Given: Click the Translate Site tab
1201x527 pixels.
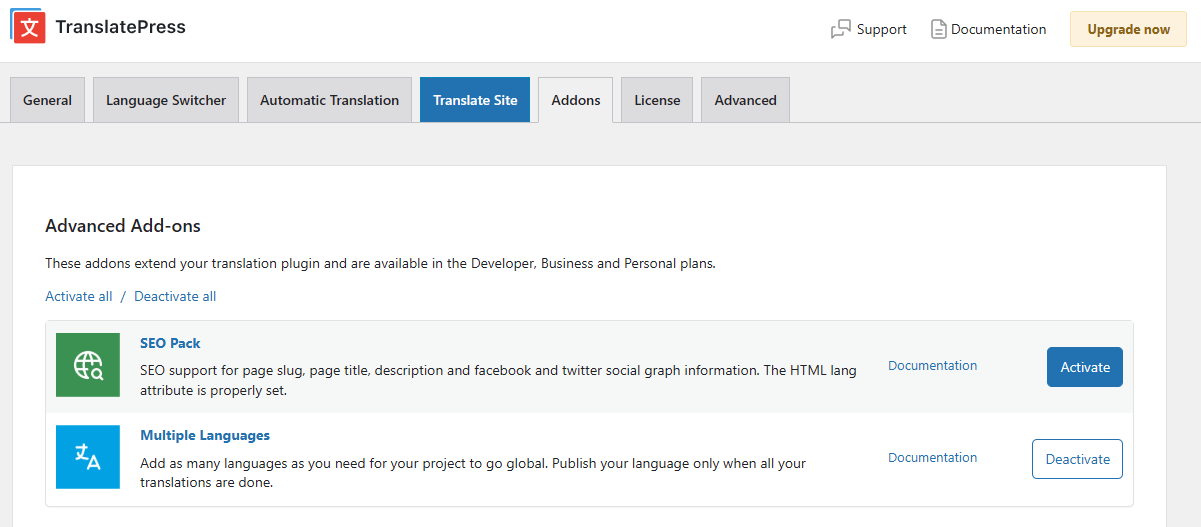Looking at the screenshot, I should 475,100.
